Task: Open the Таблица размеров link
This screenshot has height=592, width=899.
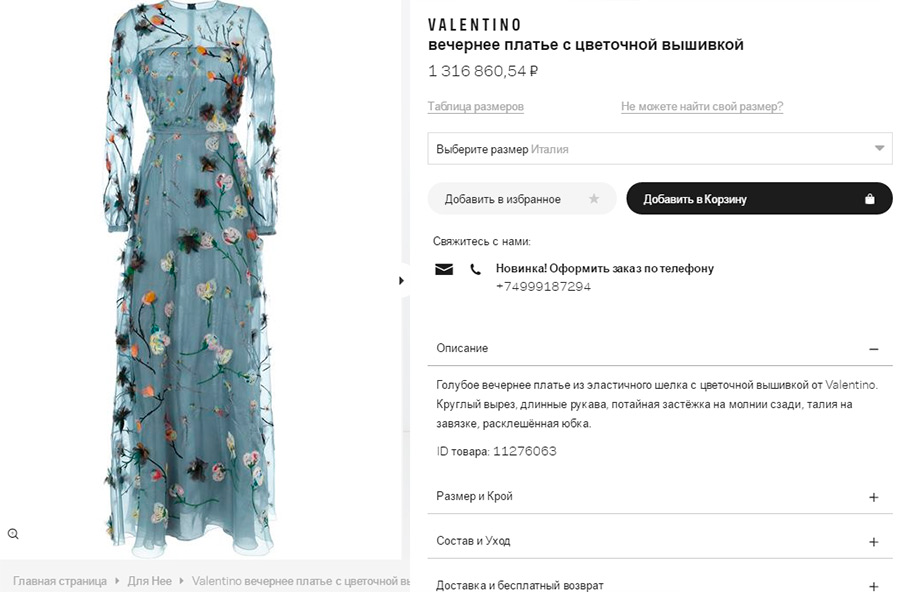Action: [x=474, y=106]
